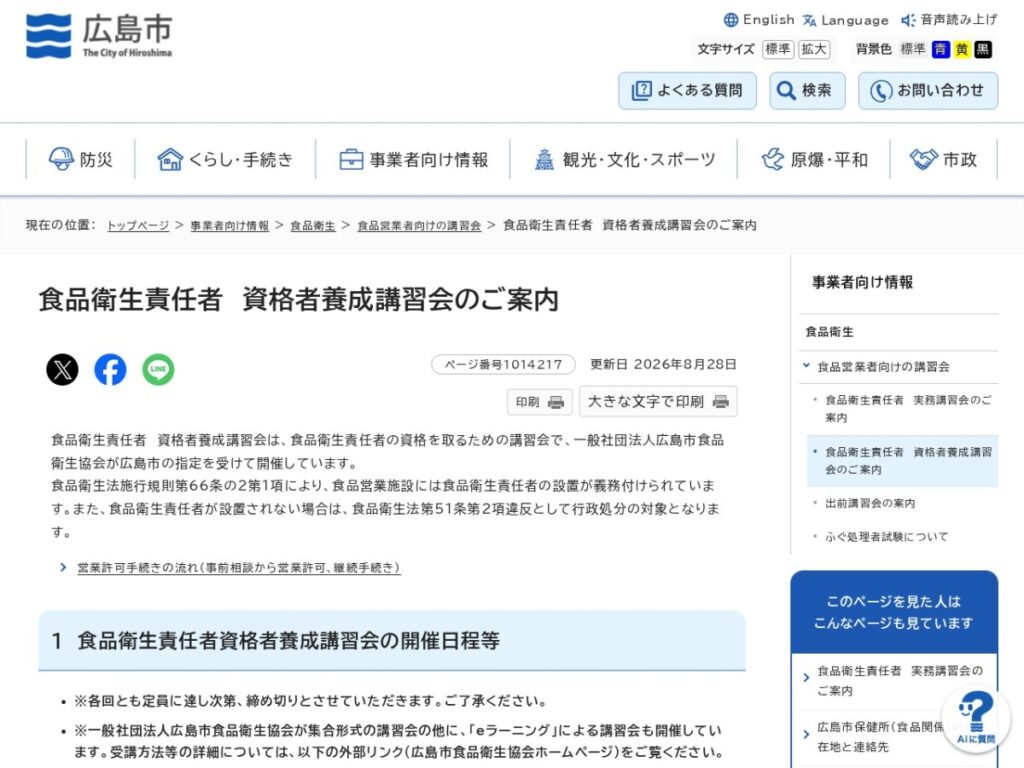This screenshot has height=768, width=1024.
Task: Open 営業許可手続きの流れ link
Action: (x=238, y=568)
